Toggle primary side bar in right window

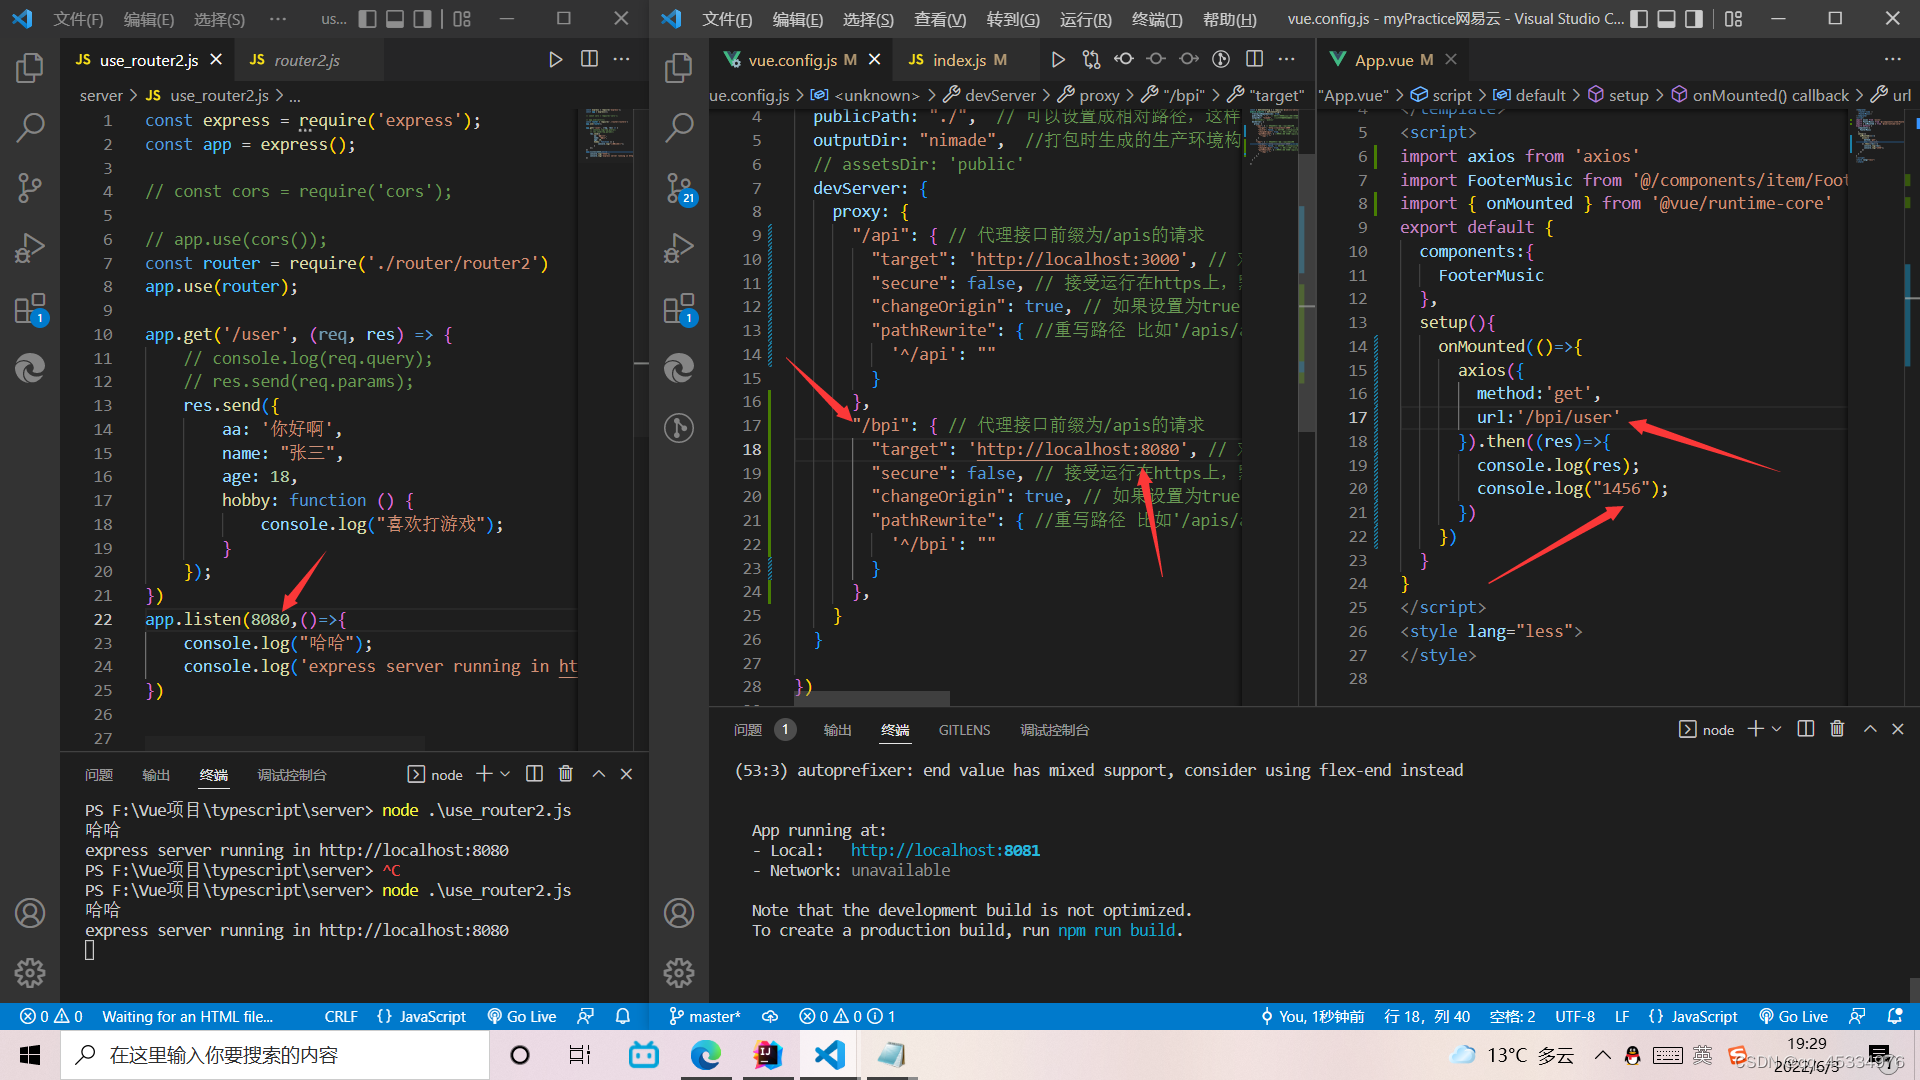(x=1639, y=19)
